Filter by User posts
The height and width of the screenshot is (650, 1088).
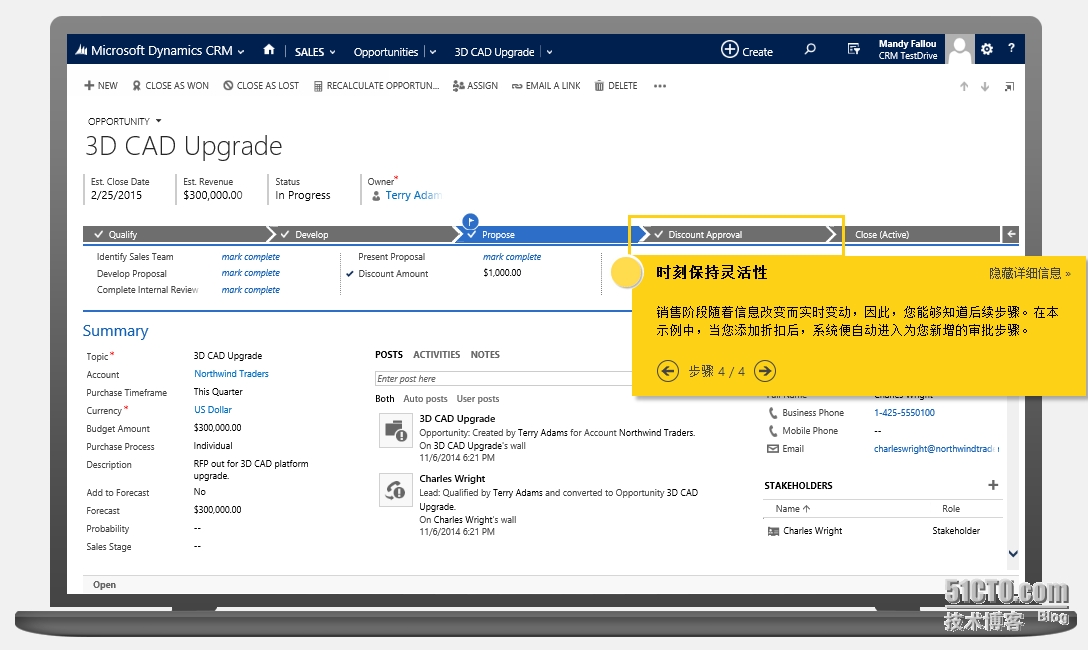pos(477,399)
